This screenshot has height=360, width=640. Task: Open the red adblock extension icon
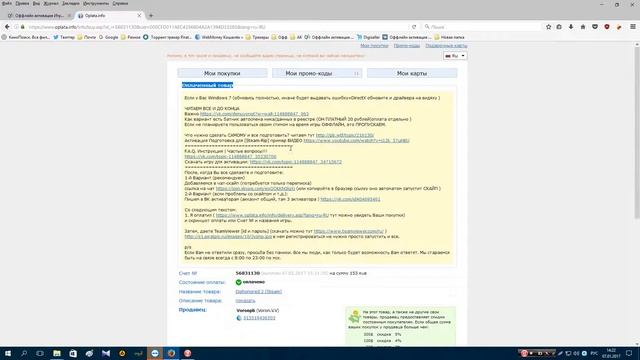click(x=607, y=27)
